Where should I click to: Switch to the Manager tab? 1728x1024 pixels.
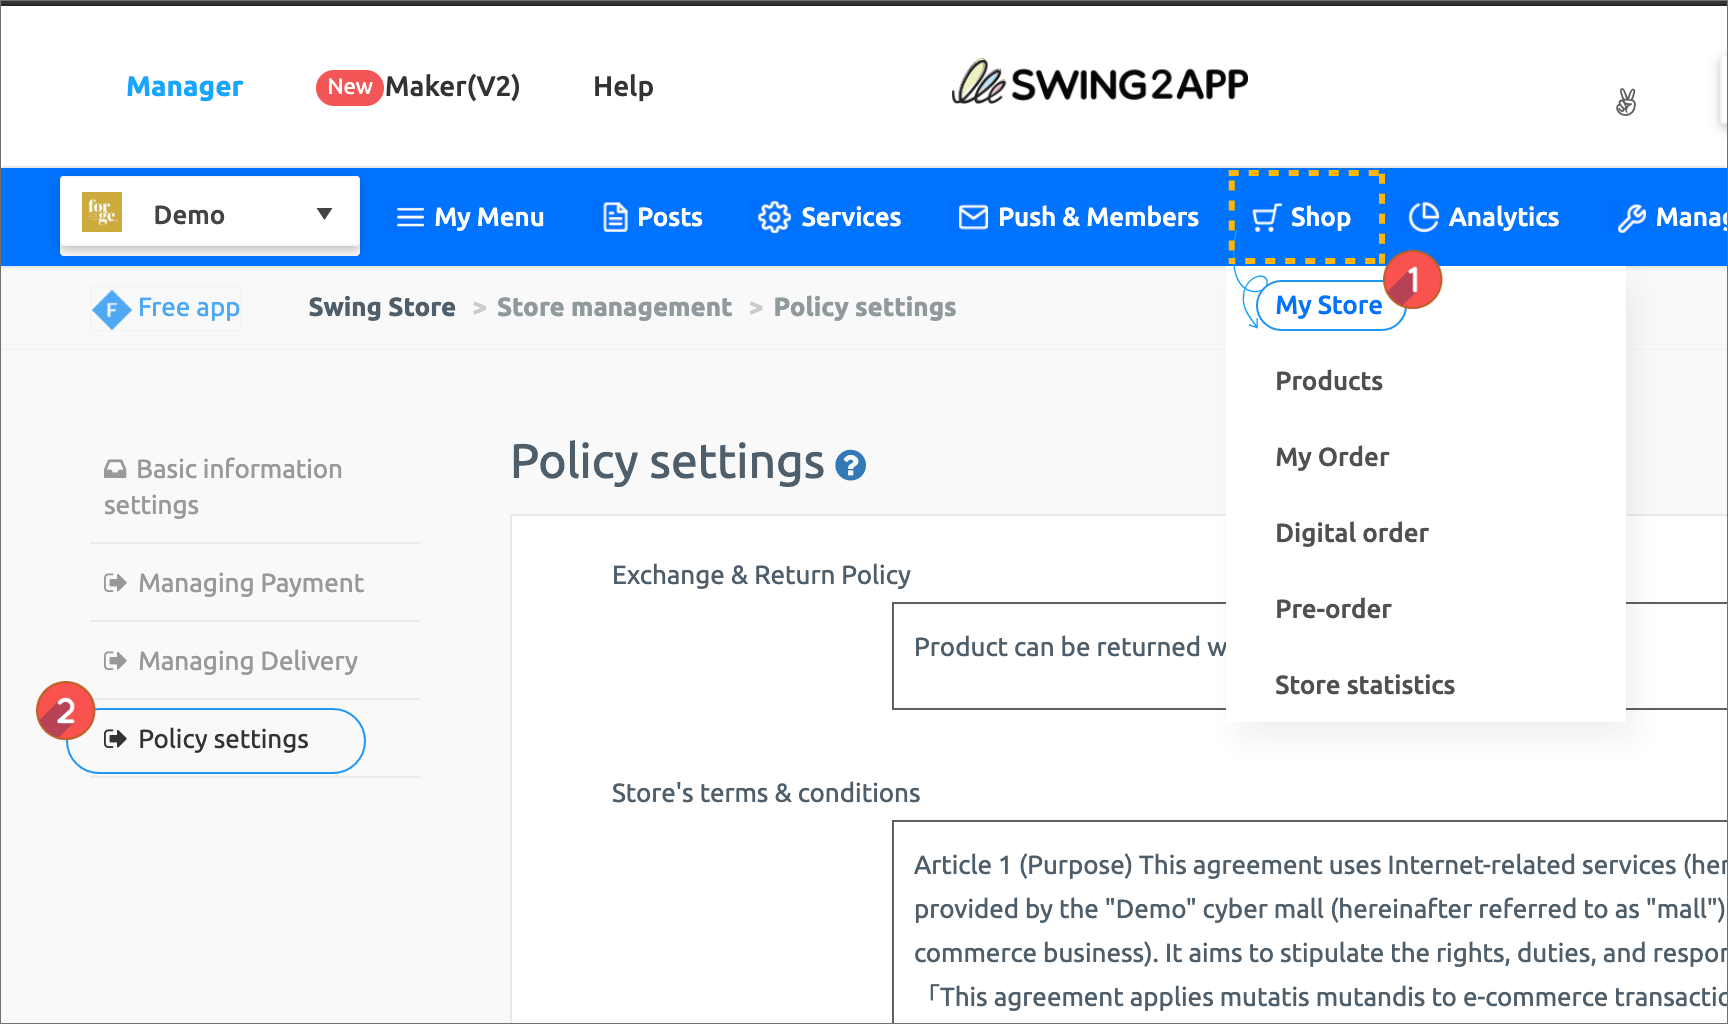click(x=185, y=87)
